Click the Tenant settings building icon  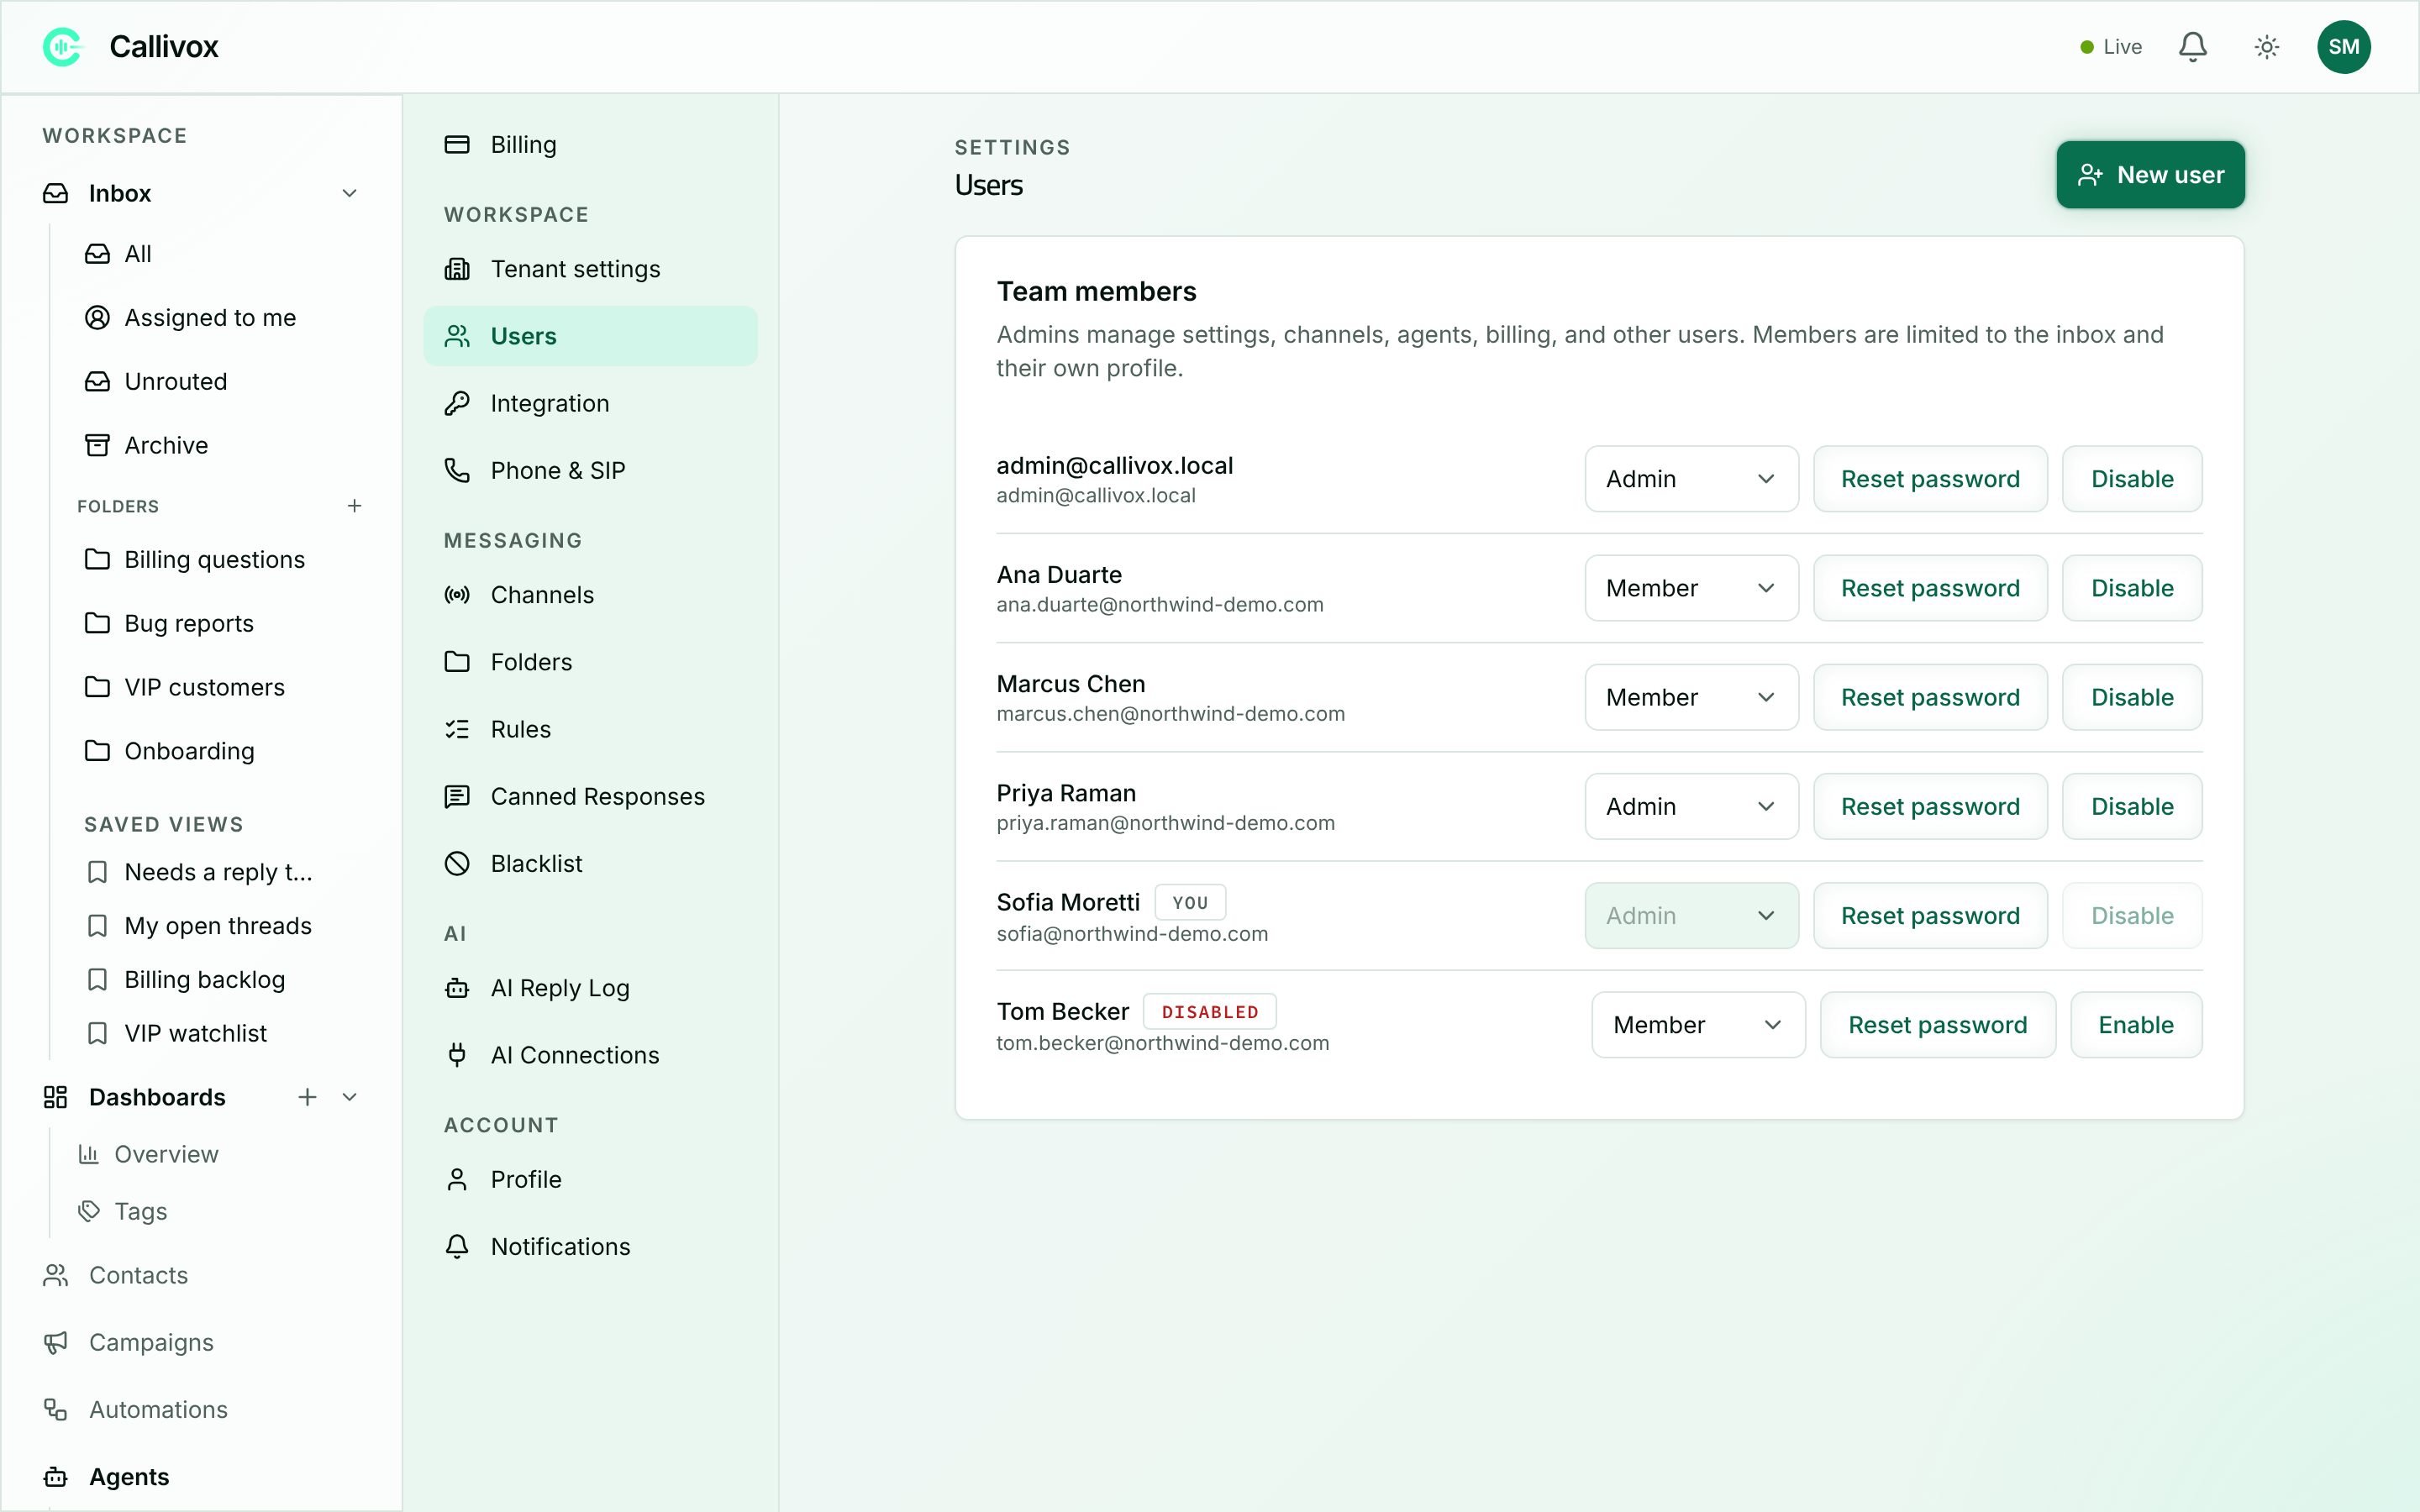pyautogui.click(x=457, y=269)
